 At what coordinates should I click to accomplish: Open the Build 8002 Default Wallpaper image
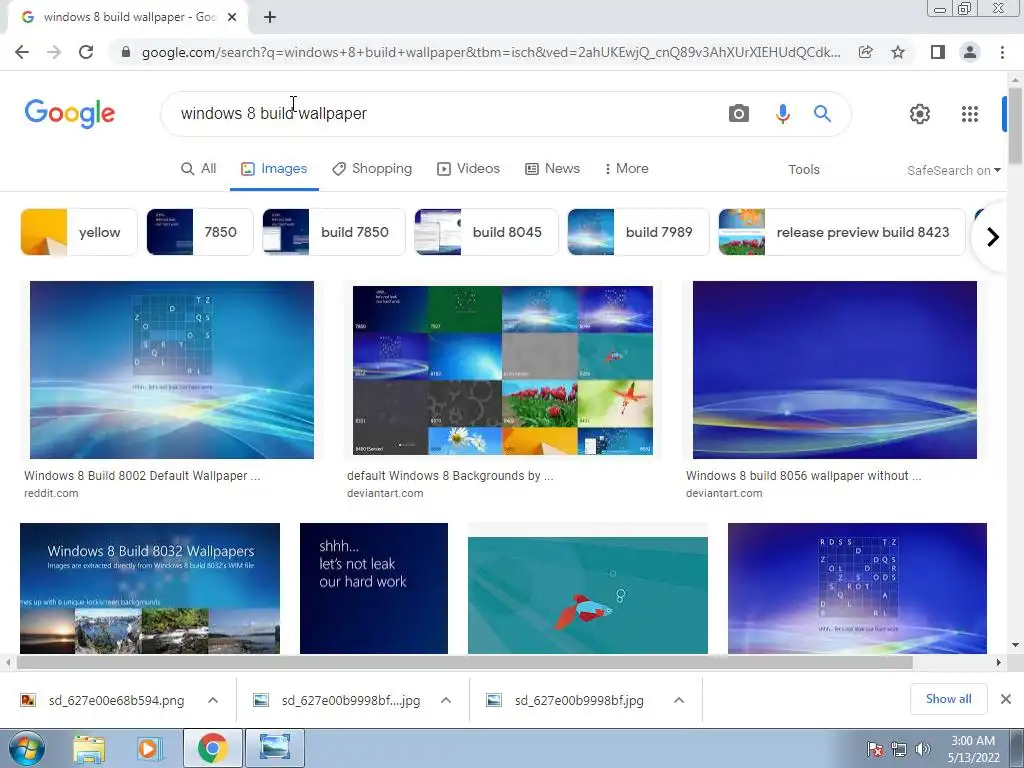click(x=172, y=370)
